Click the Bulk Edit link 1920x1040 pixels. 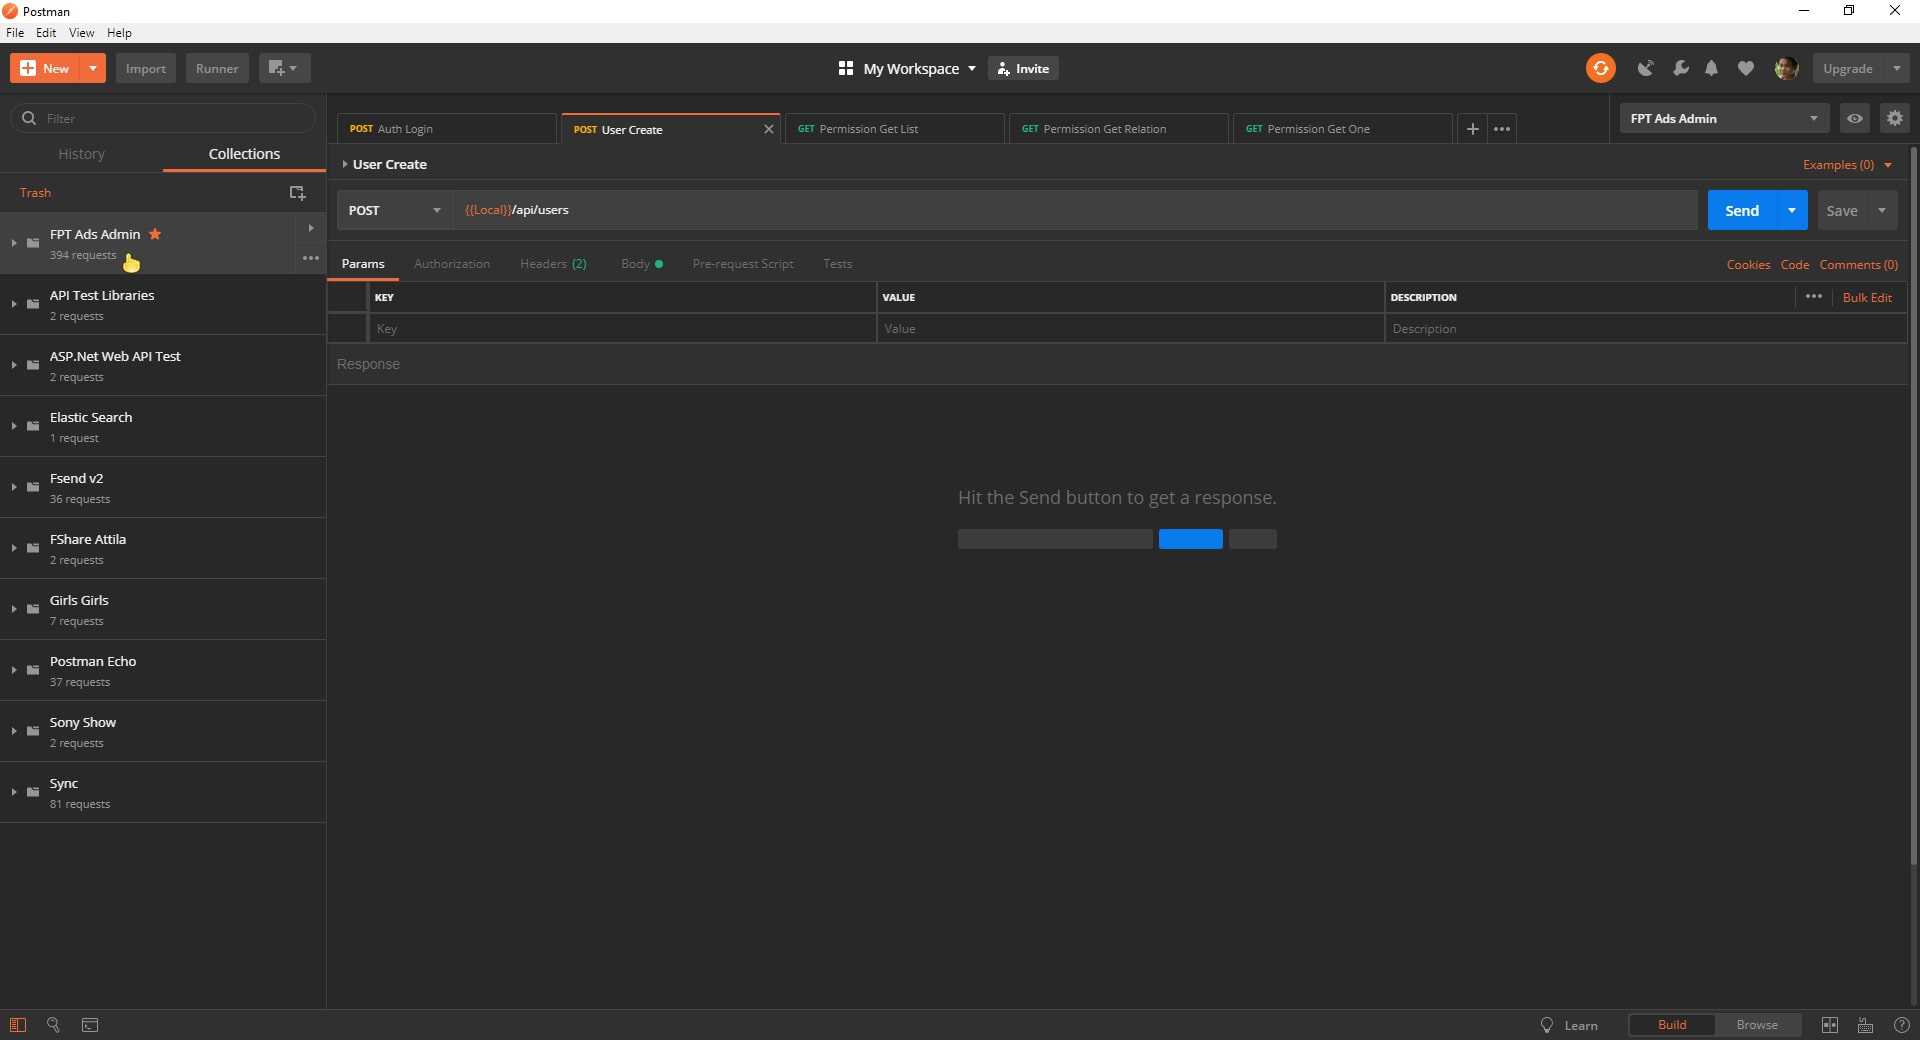coord(1866,298)
